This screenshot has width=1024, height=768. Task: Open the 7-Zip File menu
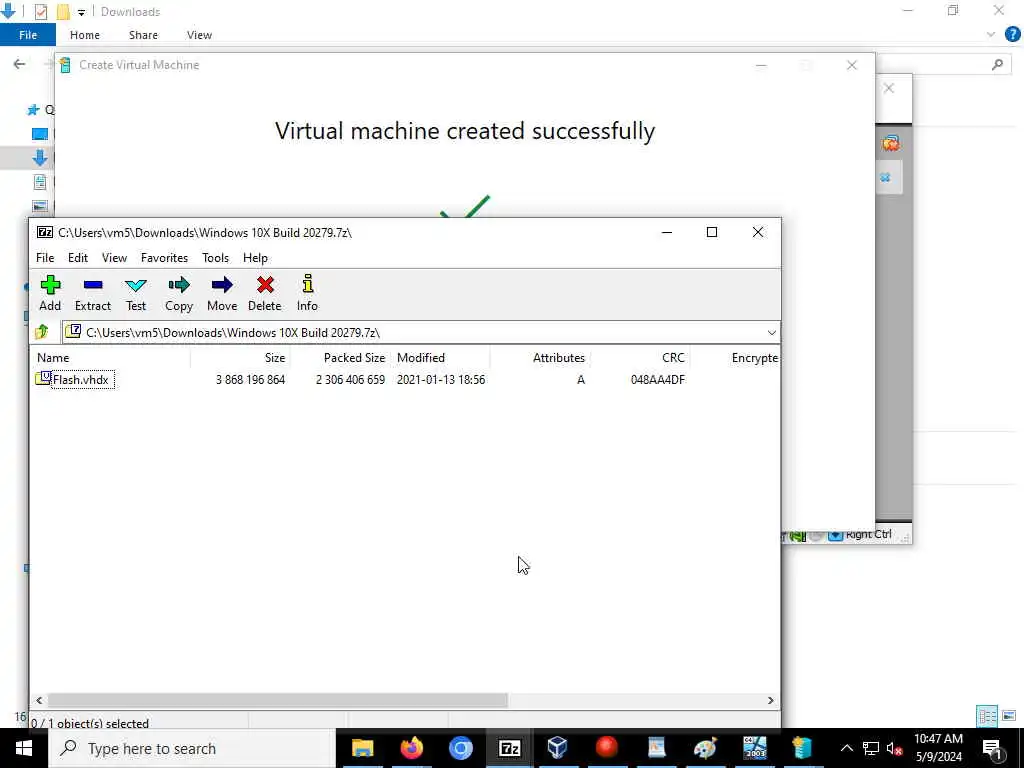pyautogui.click(x=45, y=258)
